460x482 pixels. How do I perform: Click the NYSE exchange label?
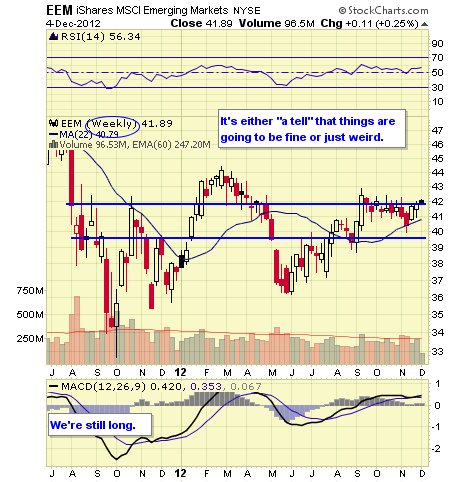click(x=247, y=11)
